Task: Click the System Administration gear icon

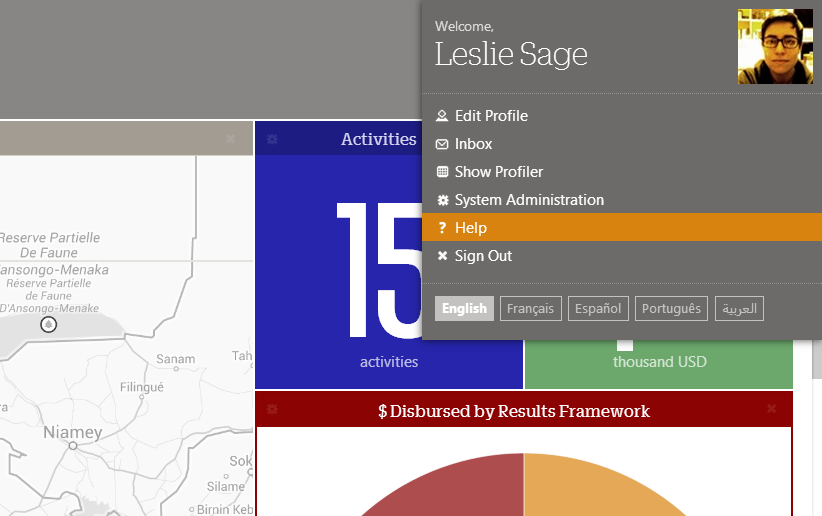Action: [443, 200]
